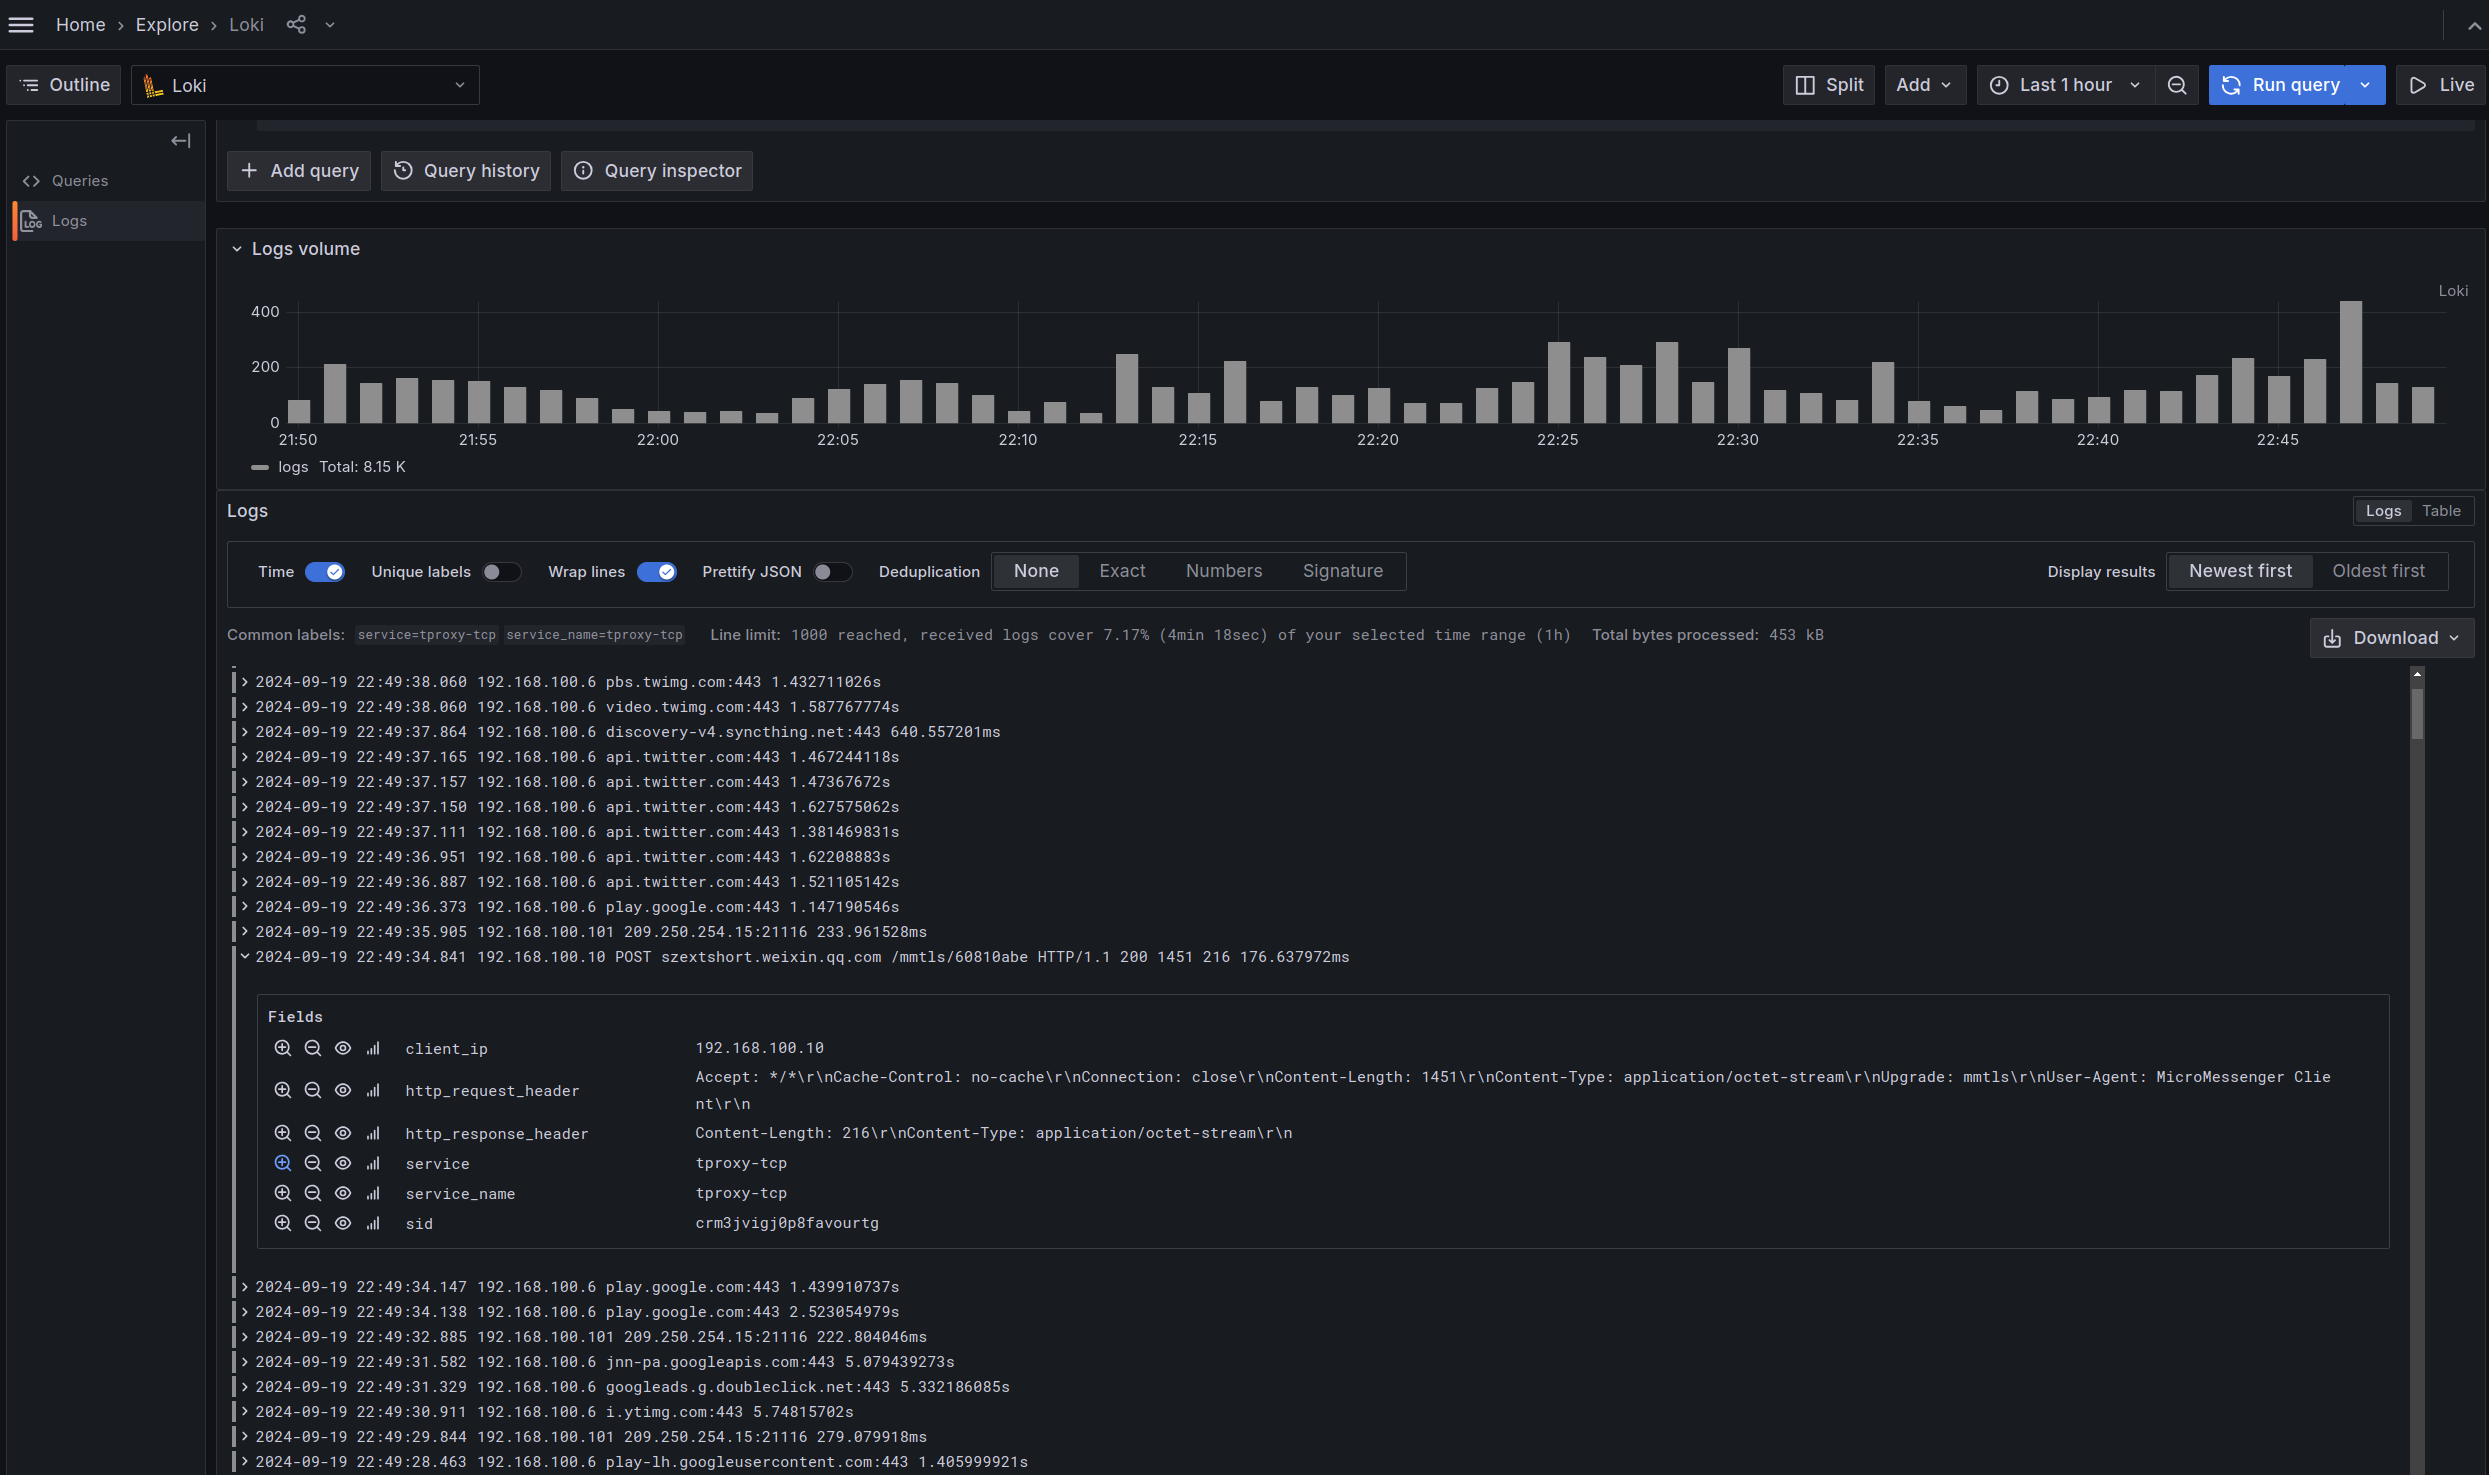The width and height of the screenshot is (2489, 1475).
Task: Open the Last 1 hour time picker
Action: (x=2065, y=85)
